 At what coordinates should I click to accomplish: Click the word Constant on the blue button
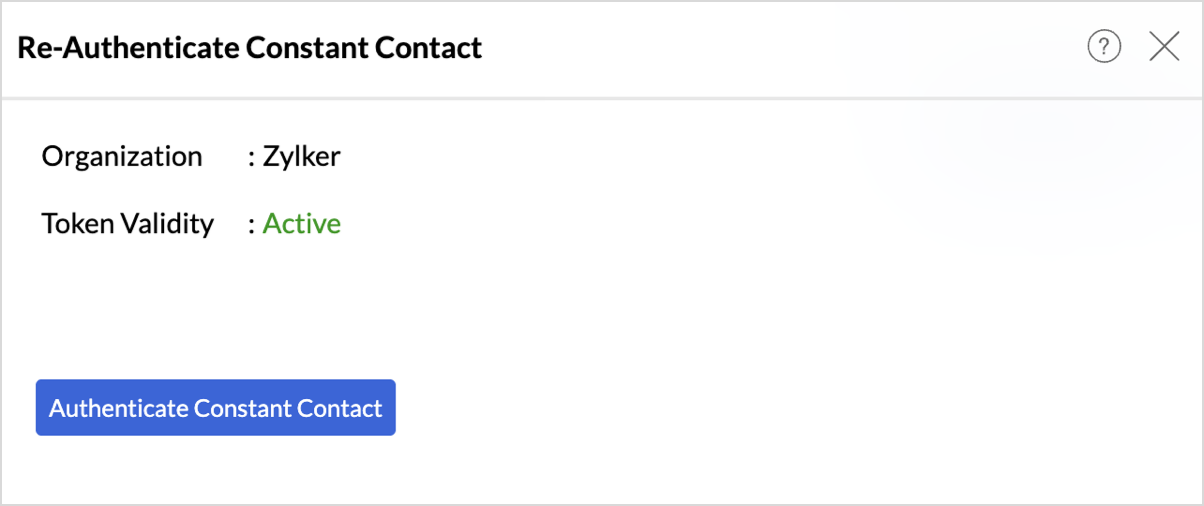point(243,408)
